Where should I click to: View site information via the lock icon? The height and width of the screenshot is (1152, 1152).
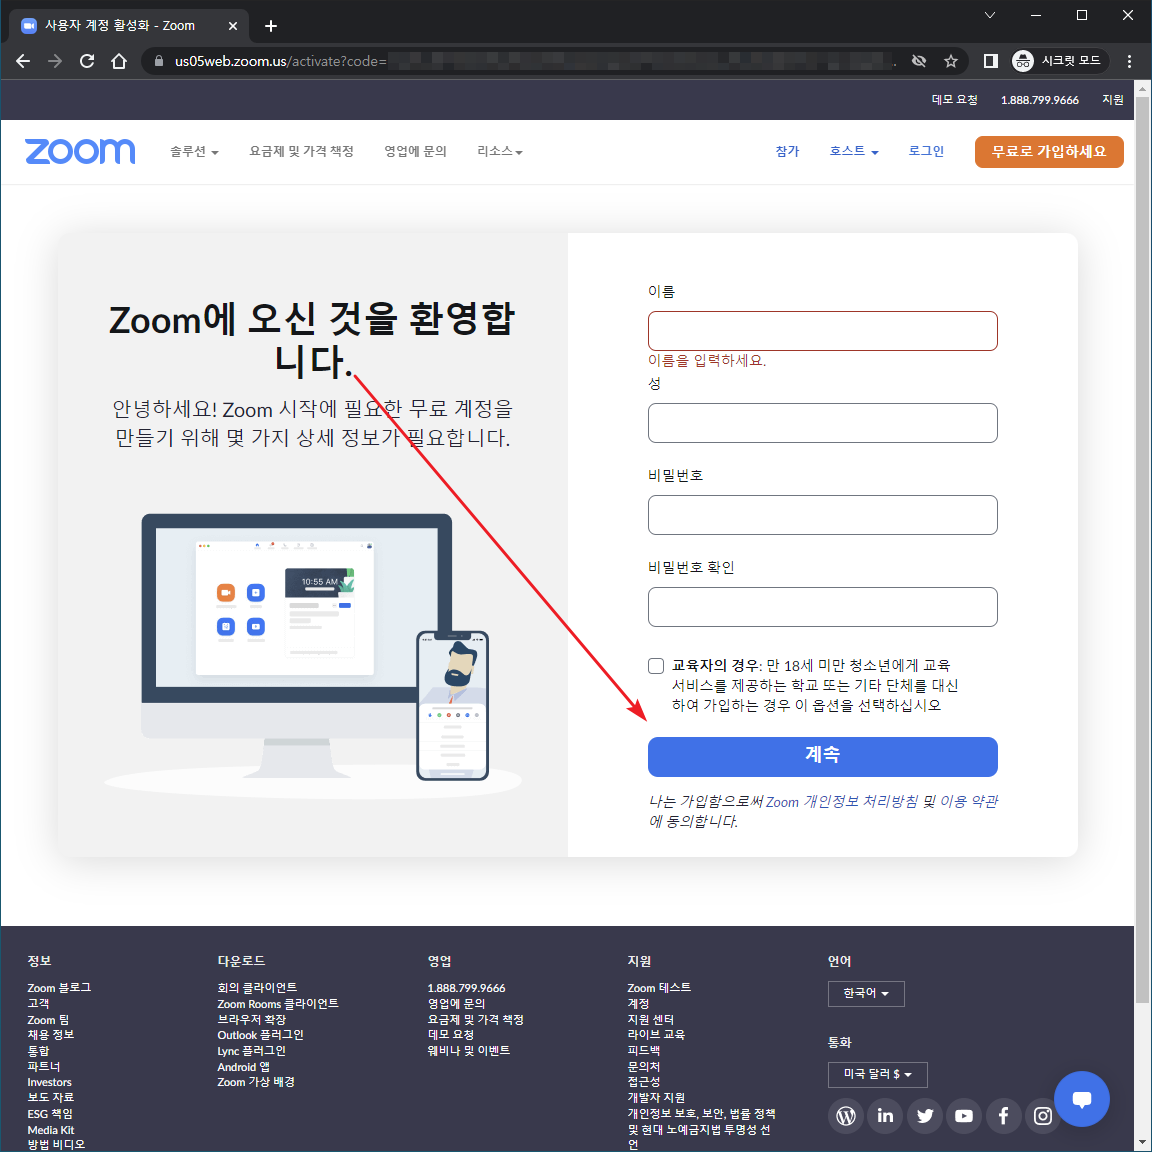click(159, 61)
